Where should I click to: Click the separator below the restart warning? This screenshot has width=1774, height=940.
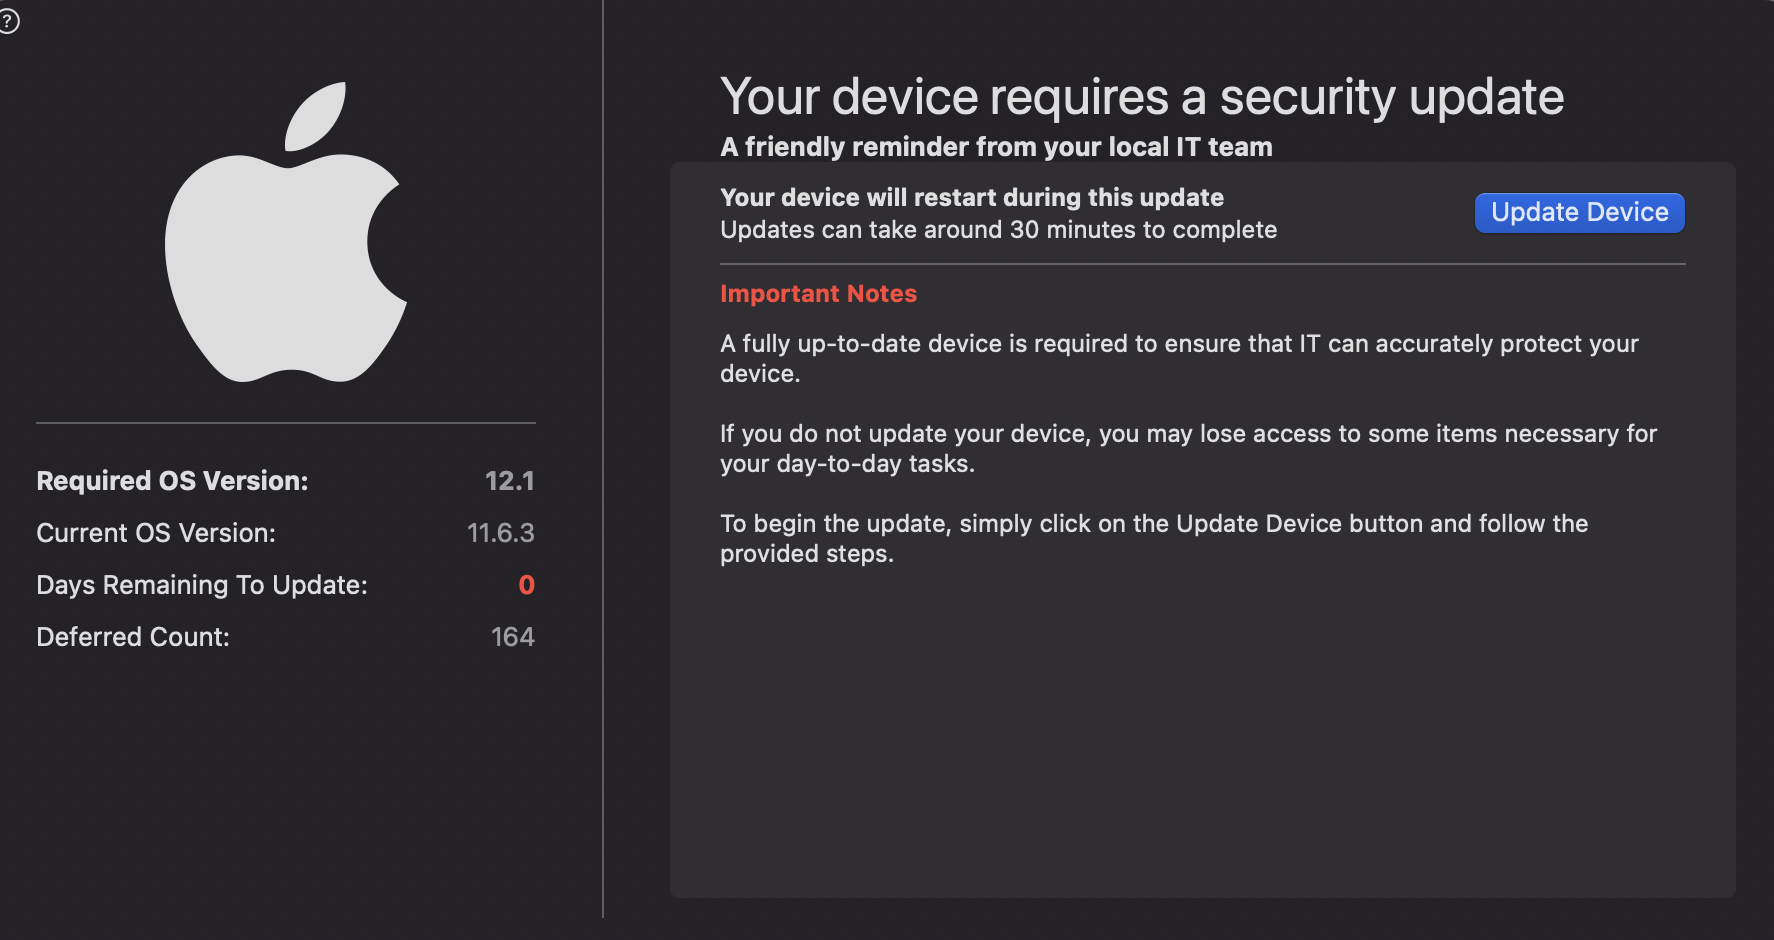1202,264
